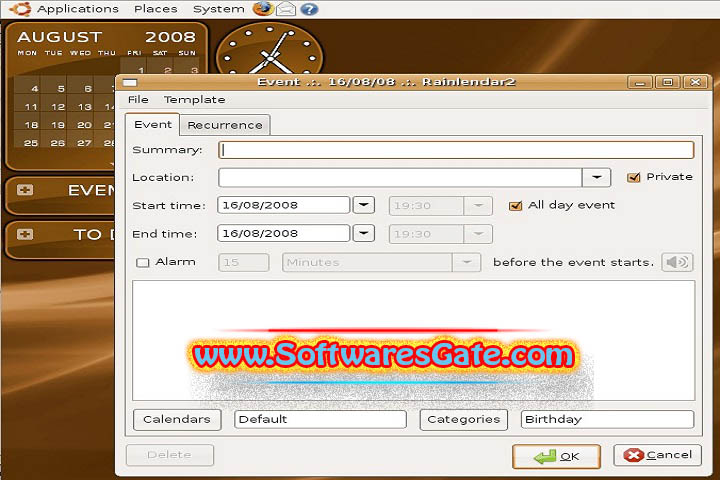Select day 2 in August calendar
Screen dimensions: 720x480
[168, 70]
